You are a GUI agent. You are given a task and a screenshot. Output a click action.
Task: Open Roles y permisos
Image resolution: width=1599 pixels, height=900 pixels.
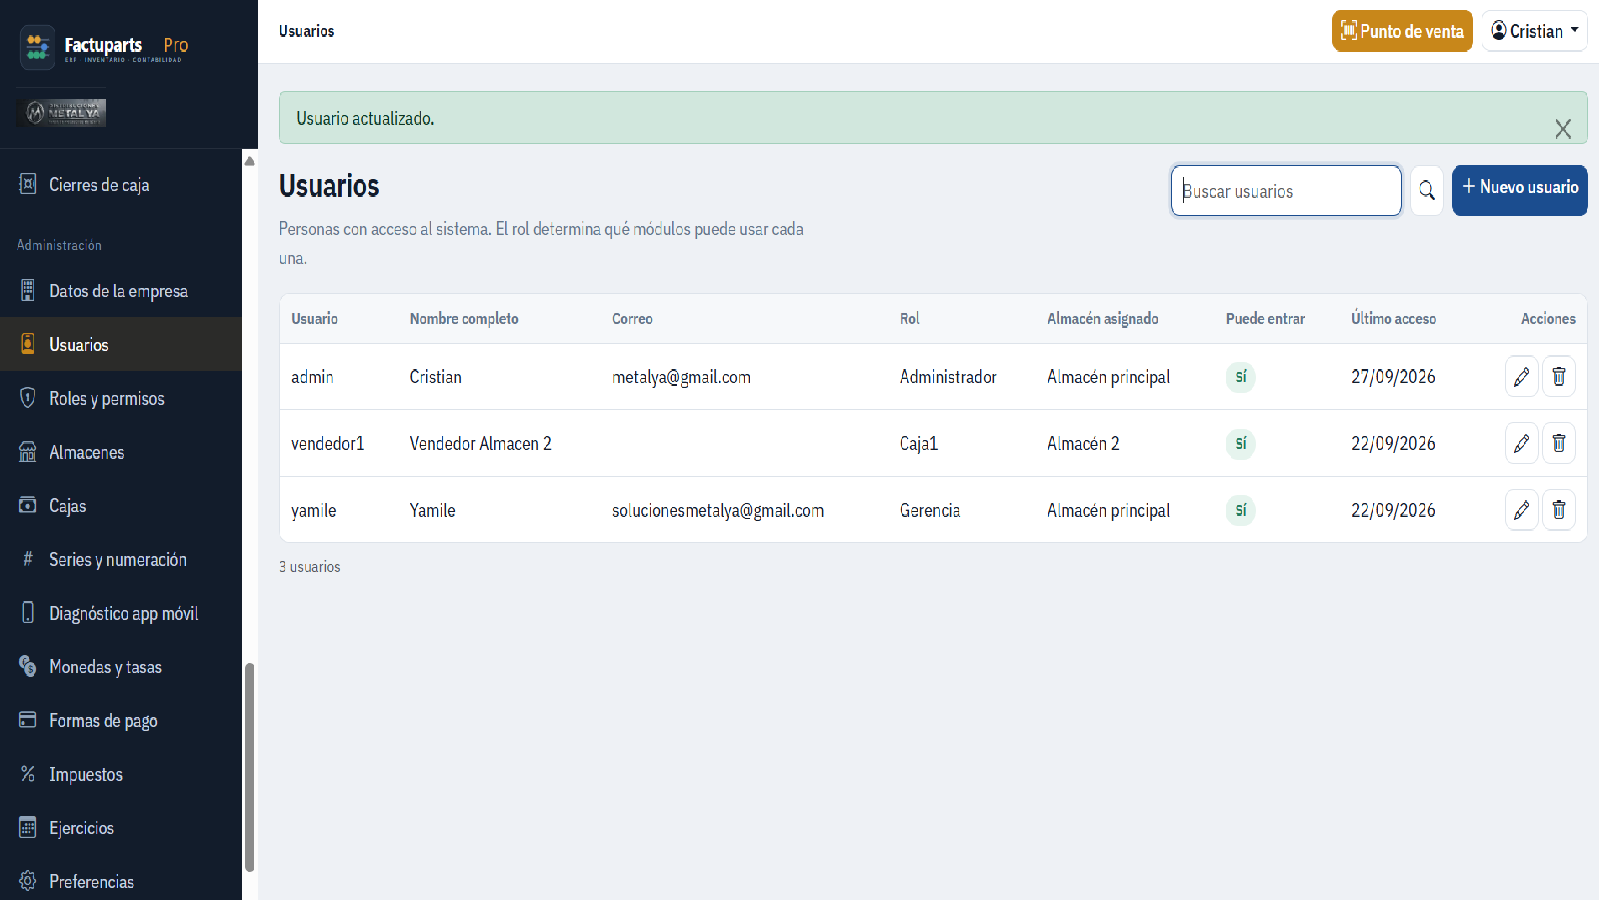[x=121, y=399]
